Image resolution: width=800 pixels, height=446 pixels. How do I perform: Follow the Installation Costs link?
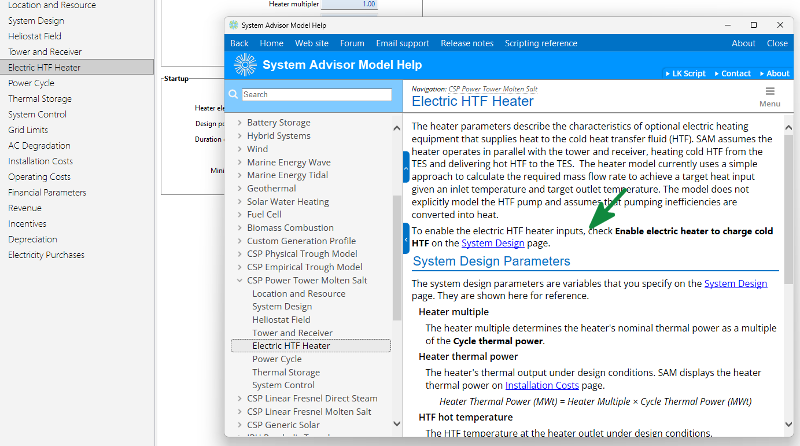[x=542, y=385]
